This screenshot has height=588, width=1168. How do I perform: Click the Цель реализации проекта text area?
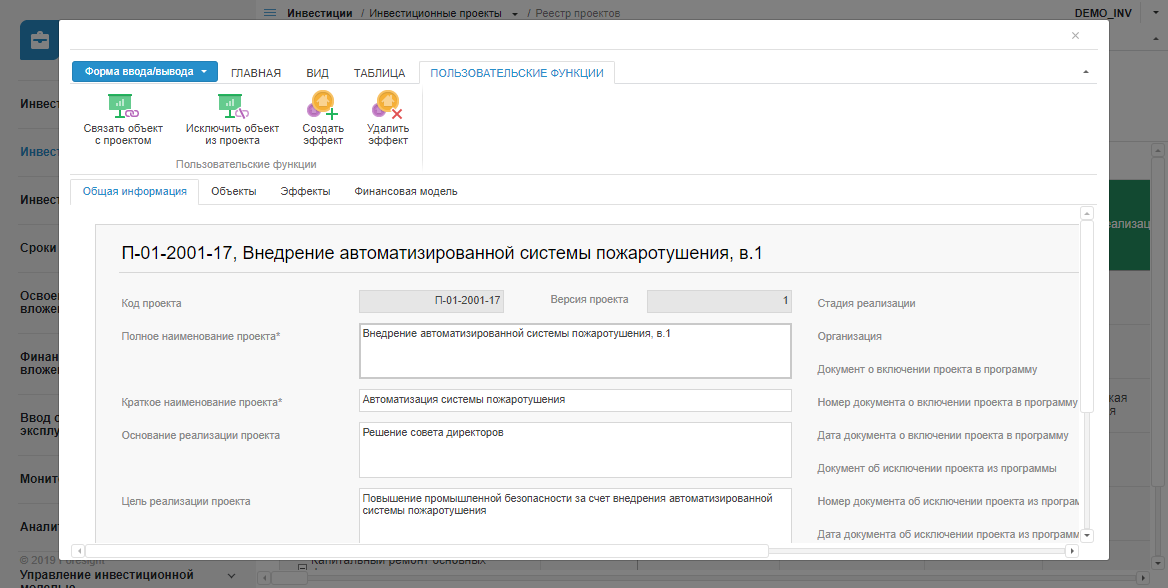tap(575, 516)
